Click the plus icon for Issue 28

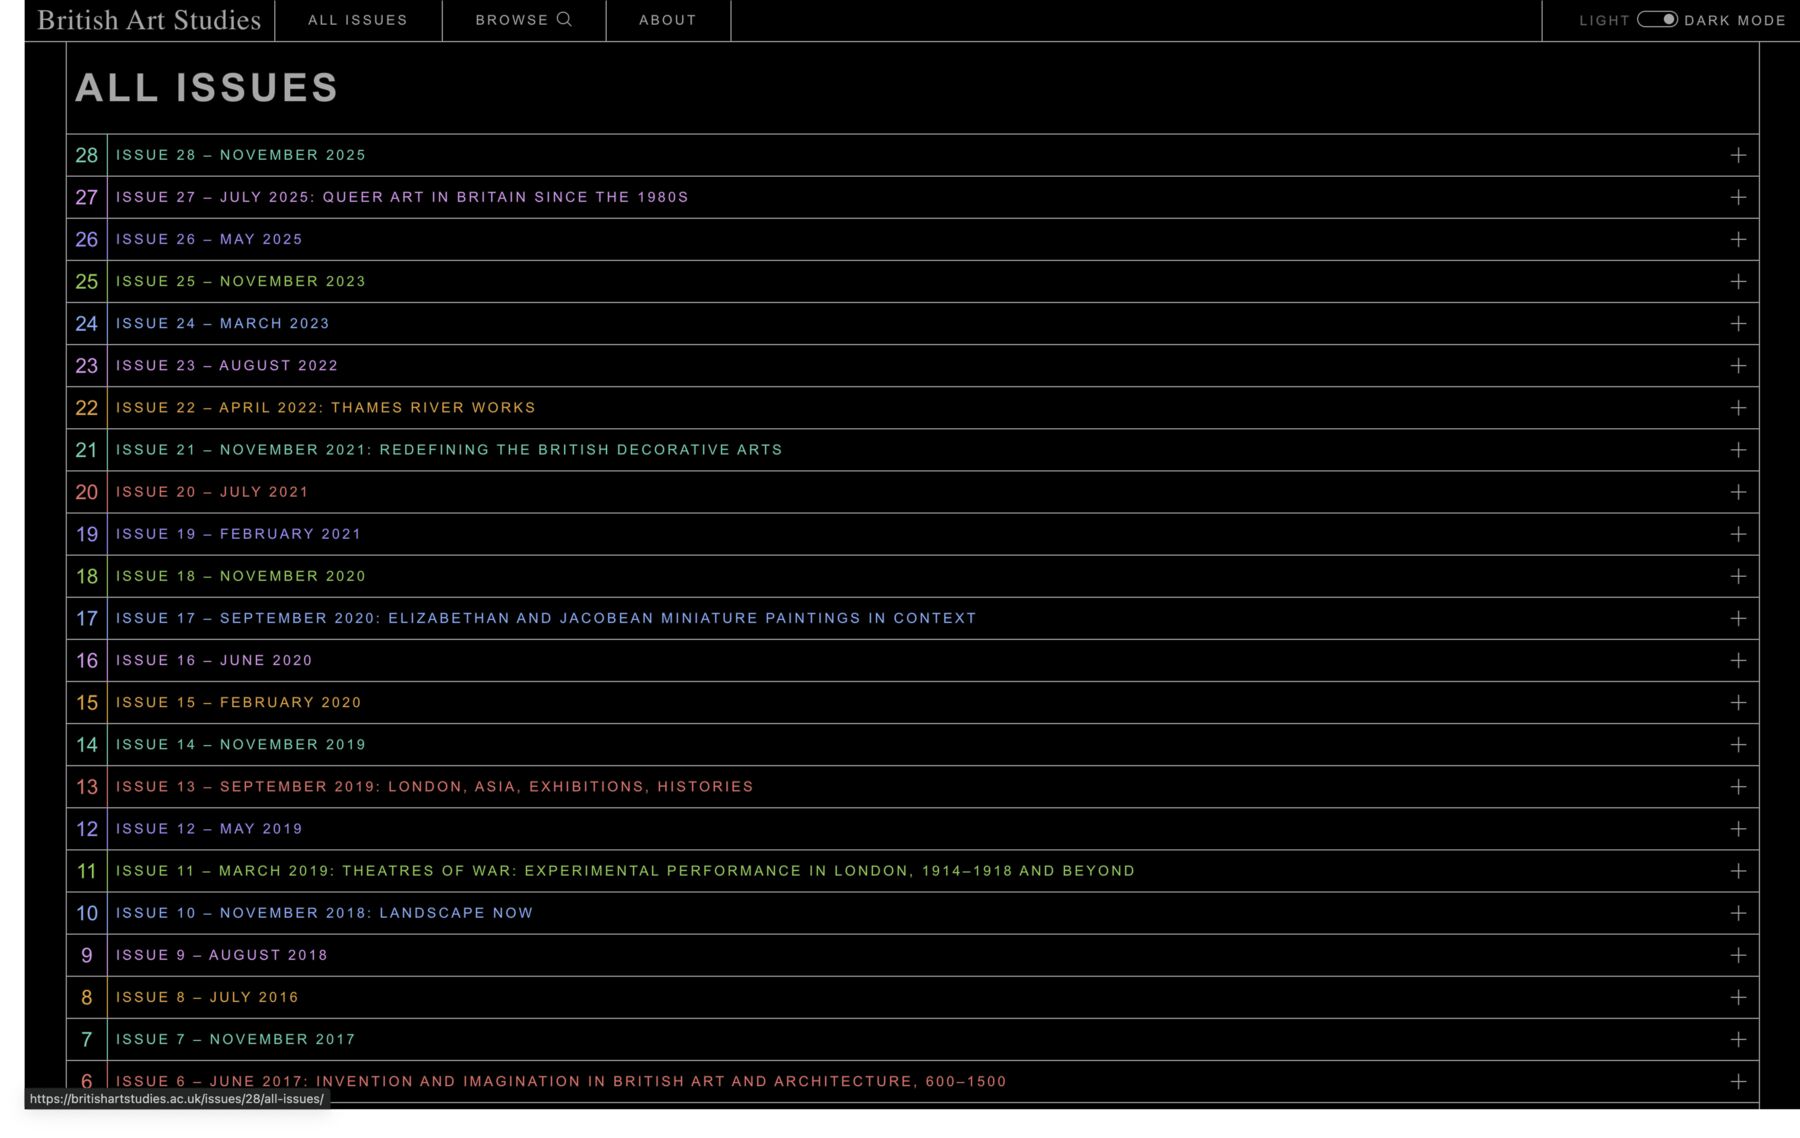[x=1738, y=155]
